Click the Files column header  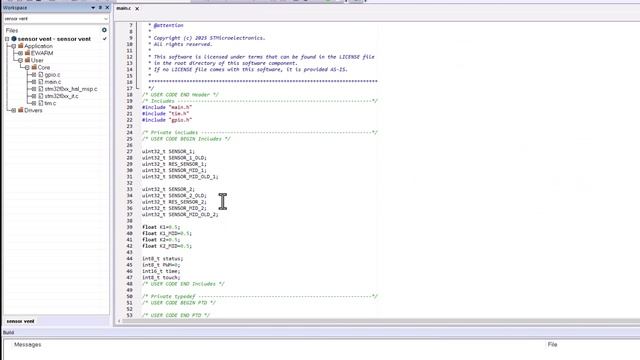point(11,31)
